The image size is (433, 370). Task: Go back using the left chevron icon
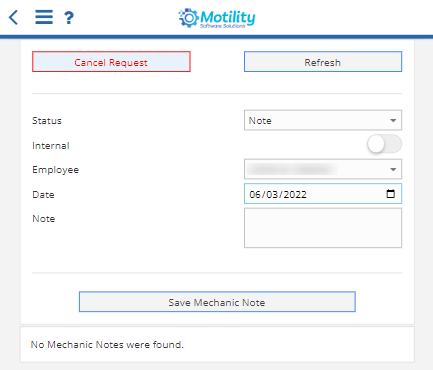click(13, 17)
